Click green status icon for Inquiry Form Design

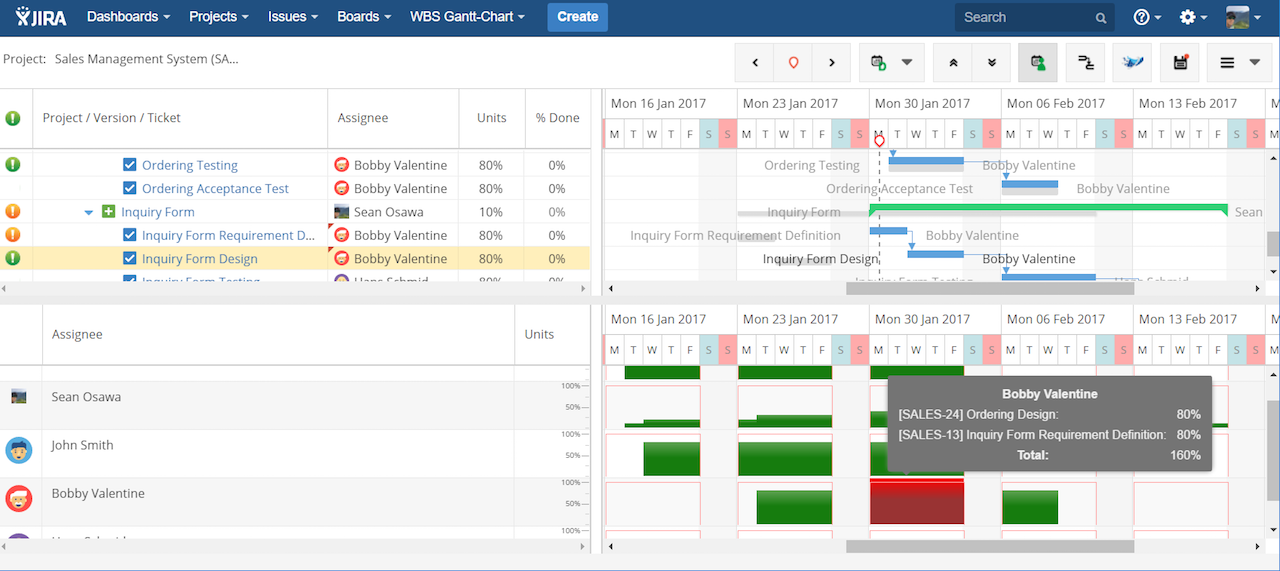(13, 258)
